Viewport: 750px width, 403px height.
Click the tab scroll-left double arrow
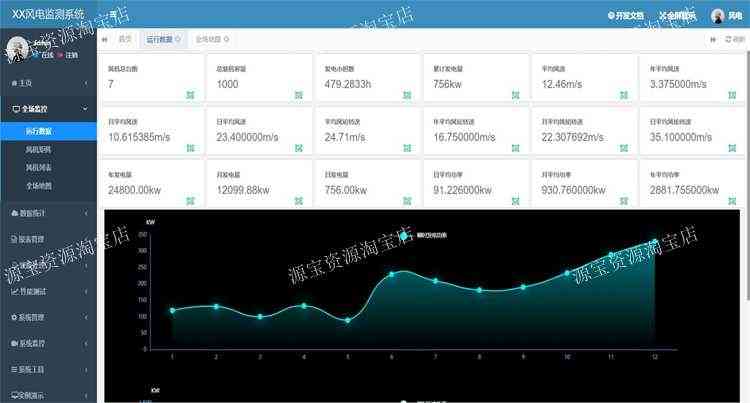tap(104, 39)
